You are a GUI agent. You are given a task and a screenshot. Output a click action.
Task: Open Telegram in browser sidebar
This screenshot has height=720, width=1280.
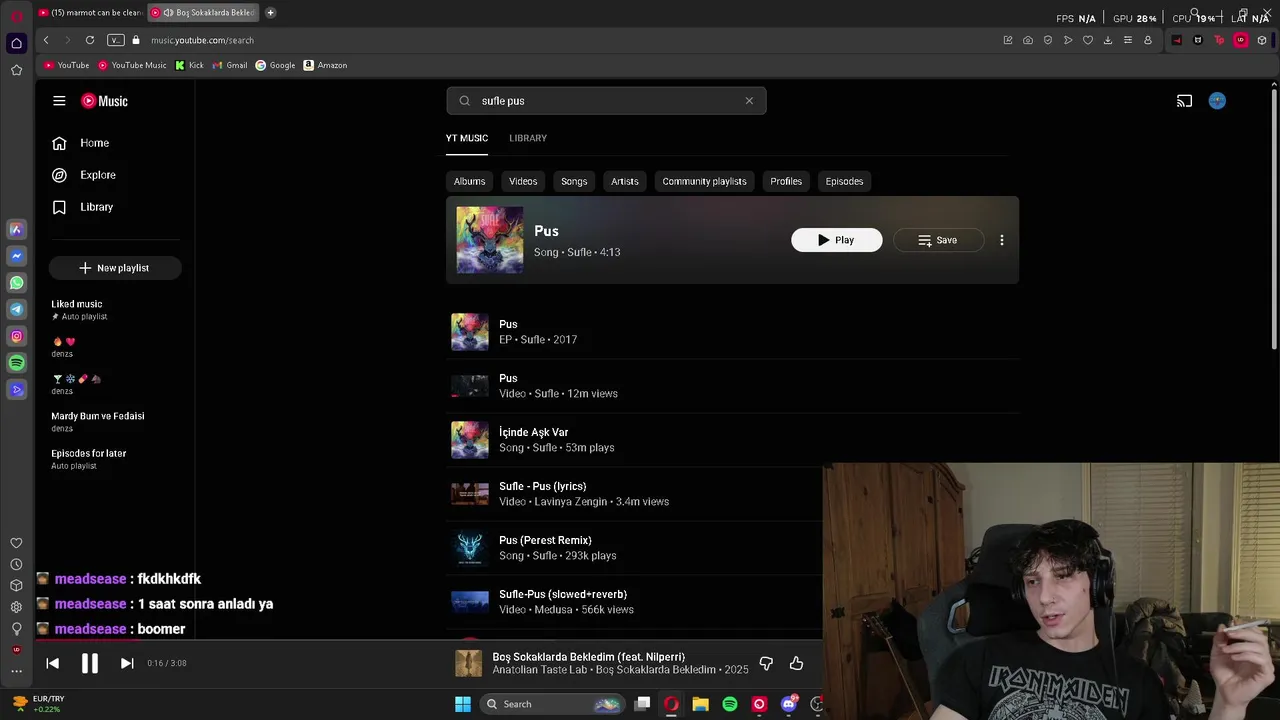16,310
